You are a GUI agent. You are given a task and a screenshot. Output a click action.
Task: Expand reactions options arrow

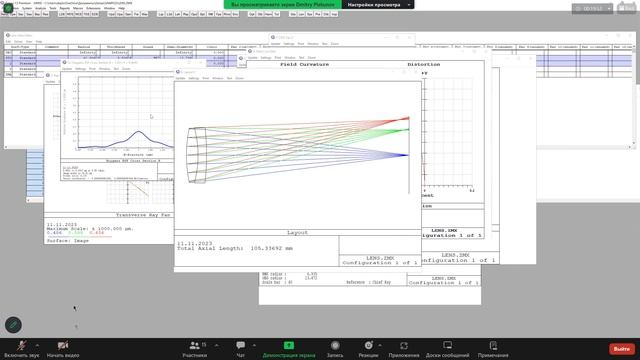point(380,345)
